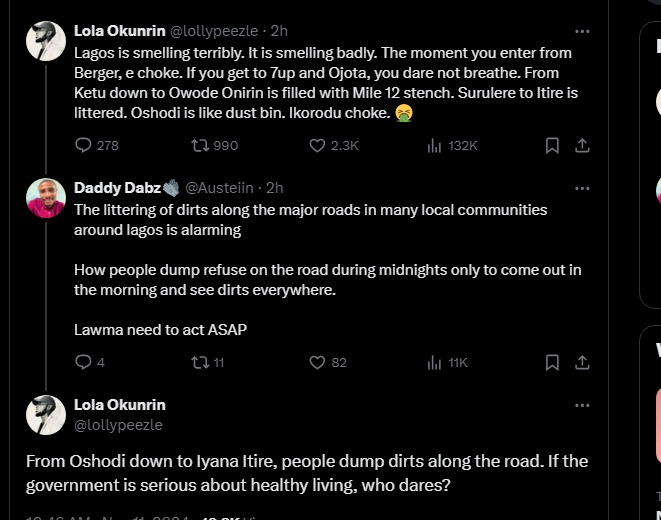Viewport: 661px width, 520px height.
Task: Bookmark Lola Okunrin's first tweet
Action: point(551,145)
